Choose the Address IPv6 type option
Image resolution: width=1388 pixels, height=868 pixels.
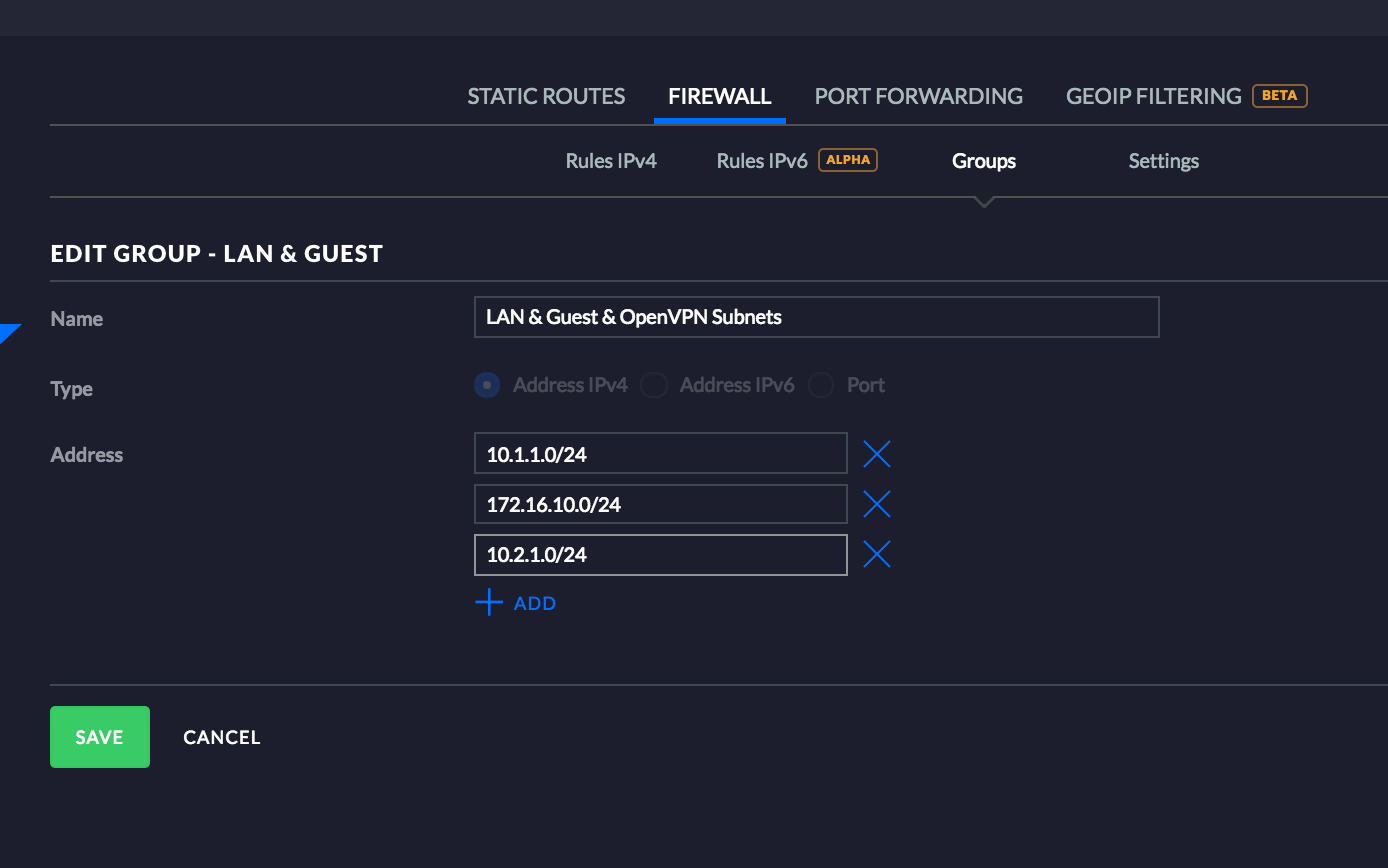coord(654,385)
